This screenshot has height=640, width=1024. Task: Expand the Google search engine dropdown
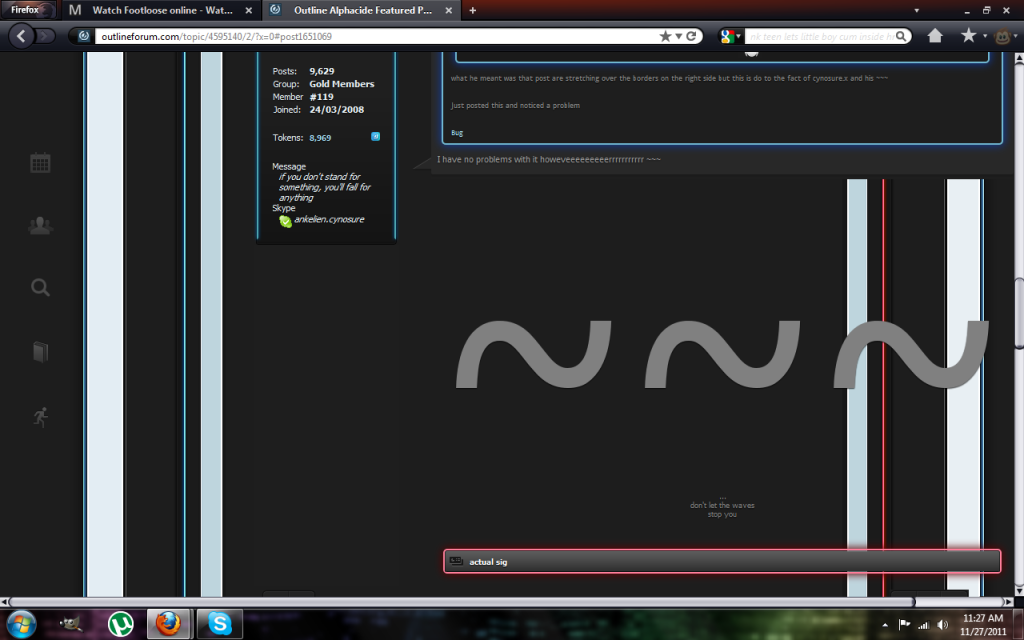[730, 36]
